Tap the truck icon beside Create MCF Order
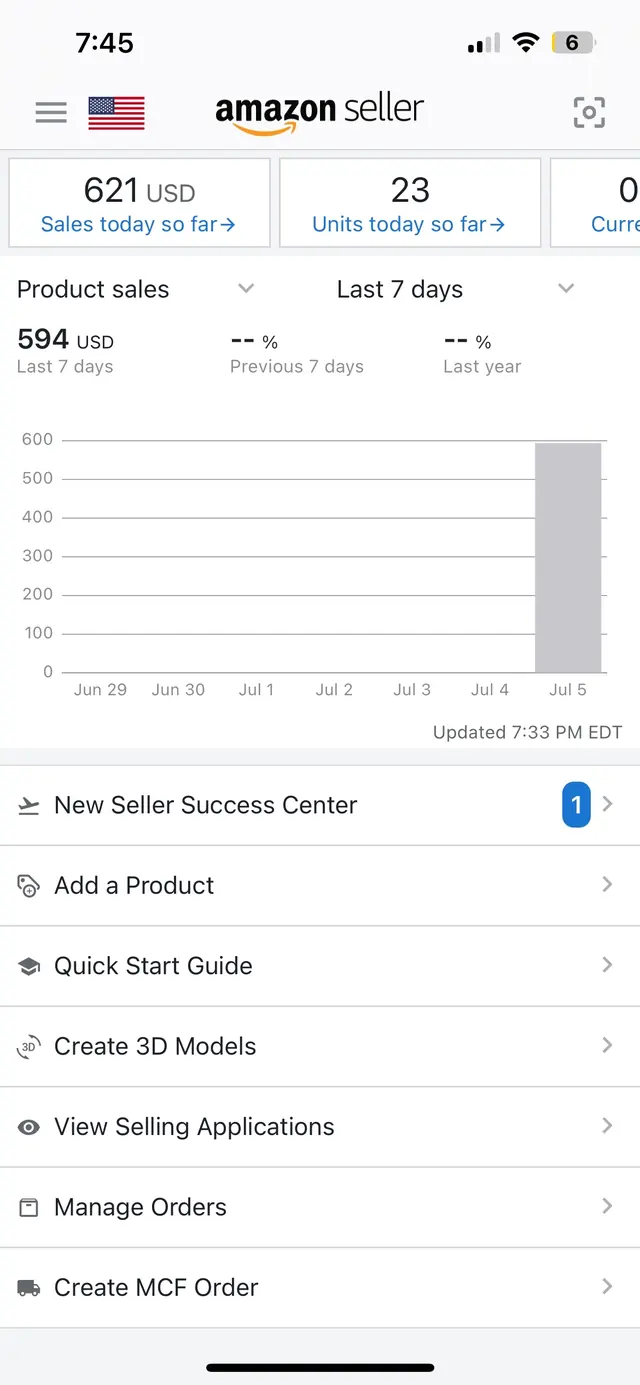 point(29,1288)
